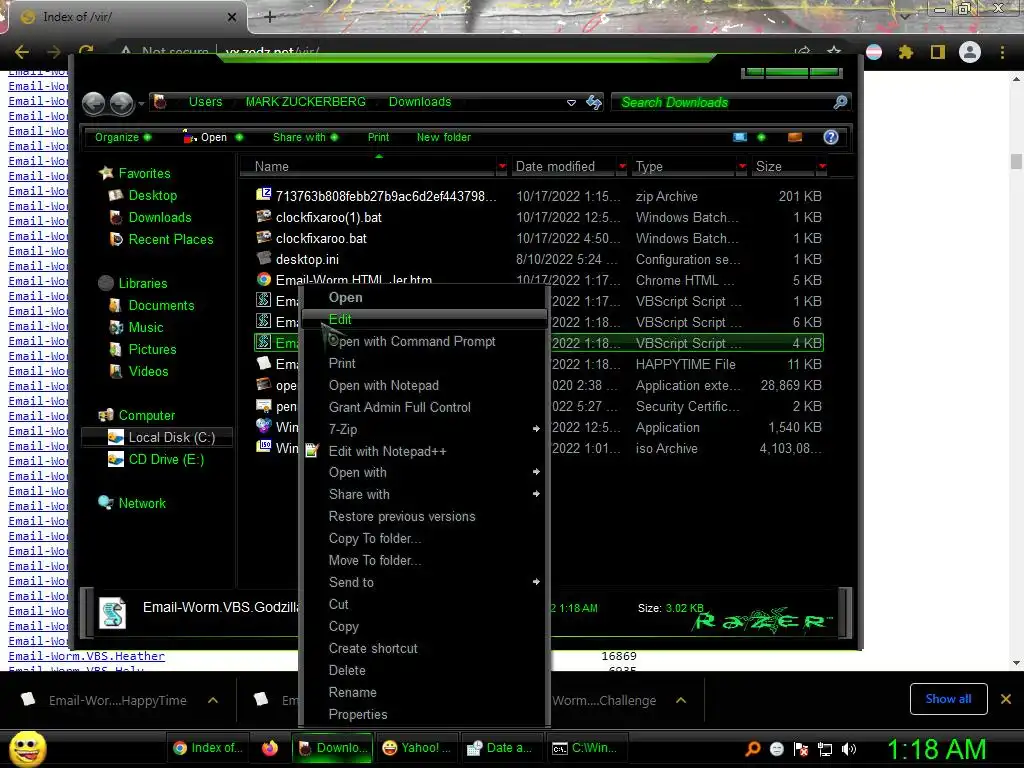Viewport: 1024px width, 768px height.
Task: Bookmark the page with the star icon
Action: [x=834, y=51]
